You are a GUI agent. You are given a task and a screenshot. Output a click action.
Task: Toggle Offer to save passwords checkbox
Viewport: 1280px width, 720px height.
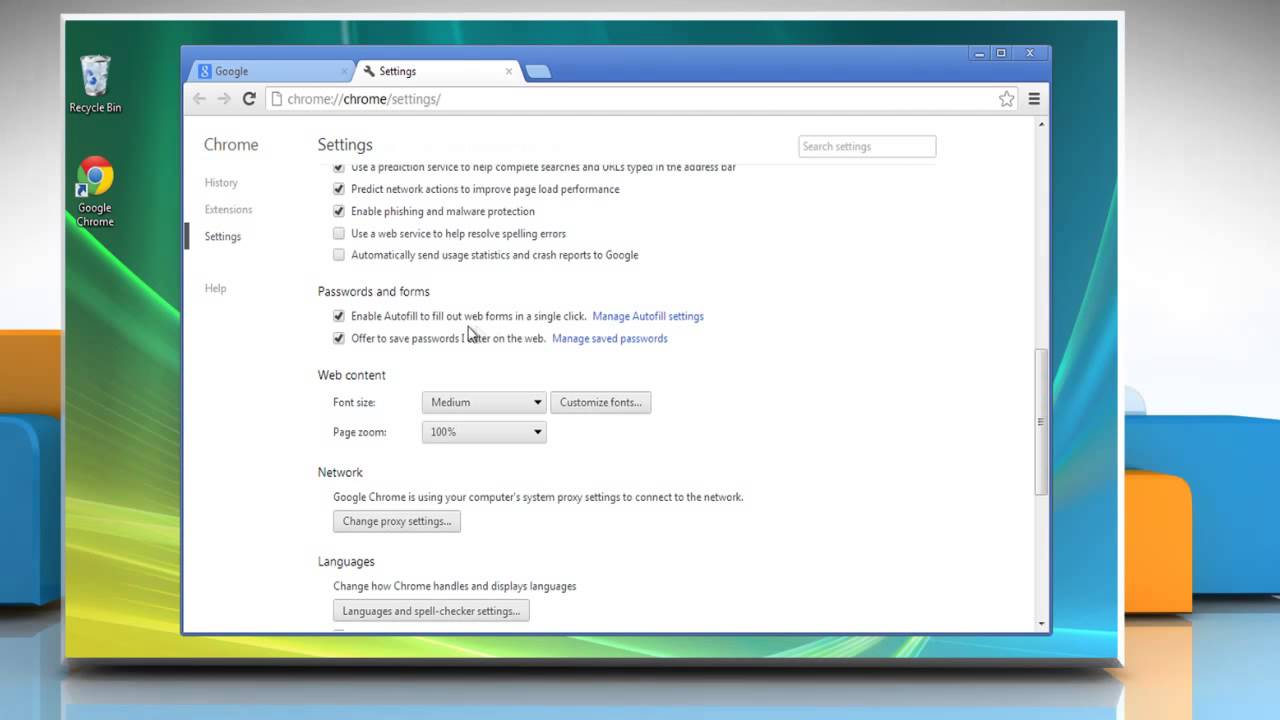[339, 338]
